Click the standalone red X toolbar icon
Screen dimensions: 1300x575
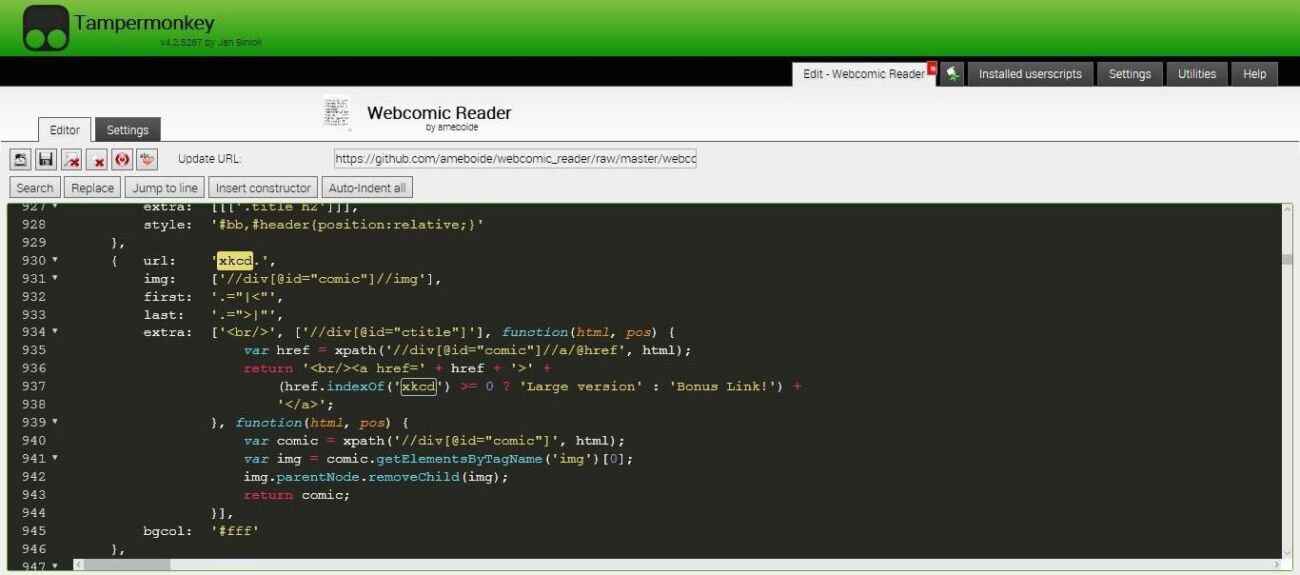[97, 159]
